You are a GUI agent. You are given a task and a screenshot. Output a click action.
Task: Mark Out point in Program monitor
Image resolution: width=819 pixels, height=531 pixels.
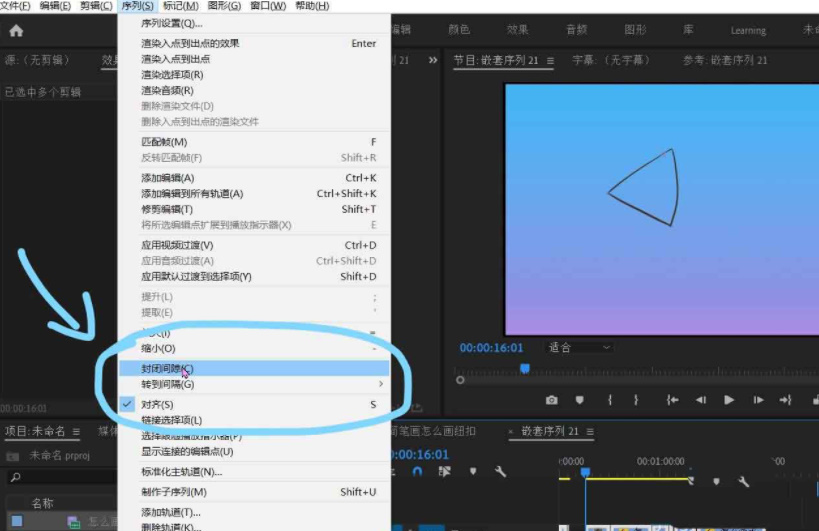636,400
